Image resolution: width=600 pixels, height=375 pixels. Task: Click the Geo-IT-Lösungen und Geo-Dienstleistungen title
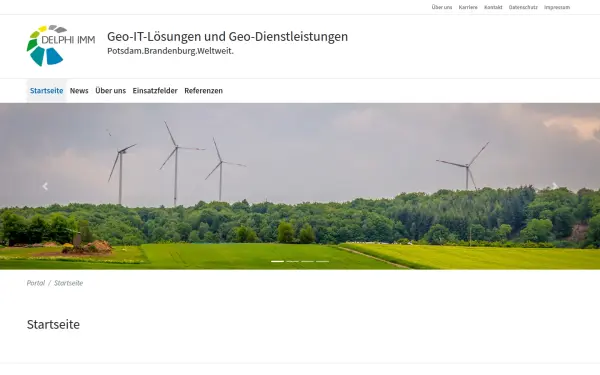(x=227, y=37)
